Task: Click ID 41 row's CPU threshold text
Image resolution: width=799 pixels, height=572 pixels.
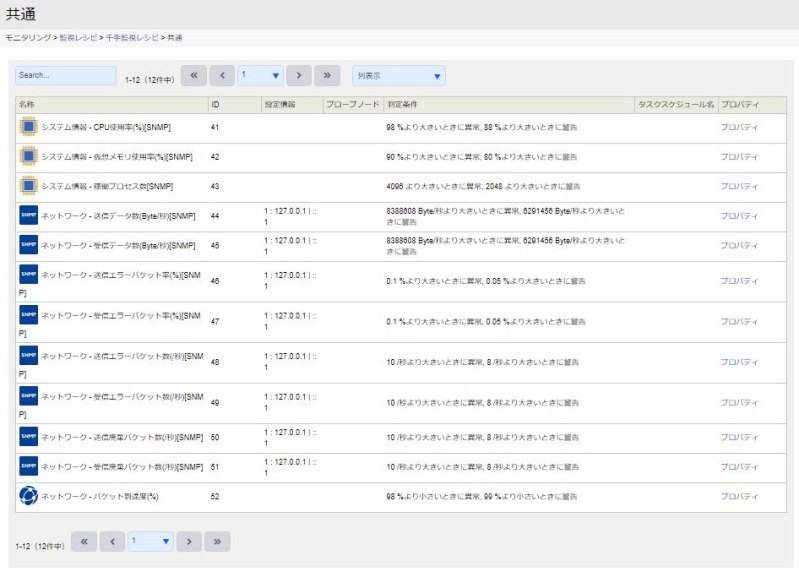Action: [482, 127]
